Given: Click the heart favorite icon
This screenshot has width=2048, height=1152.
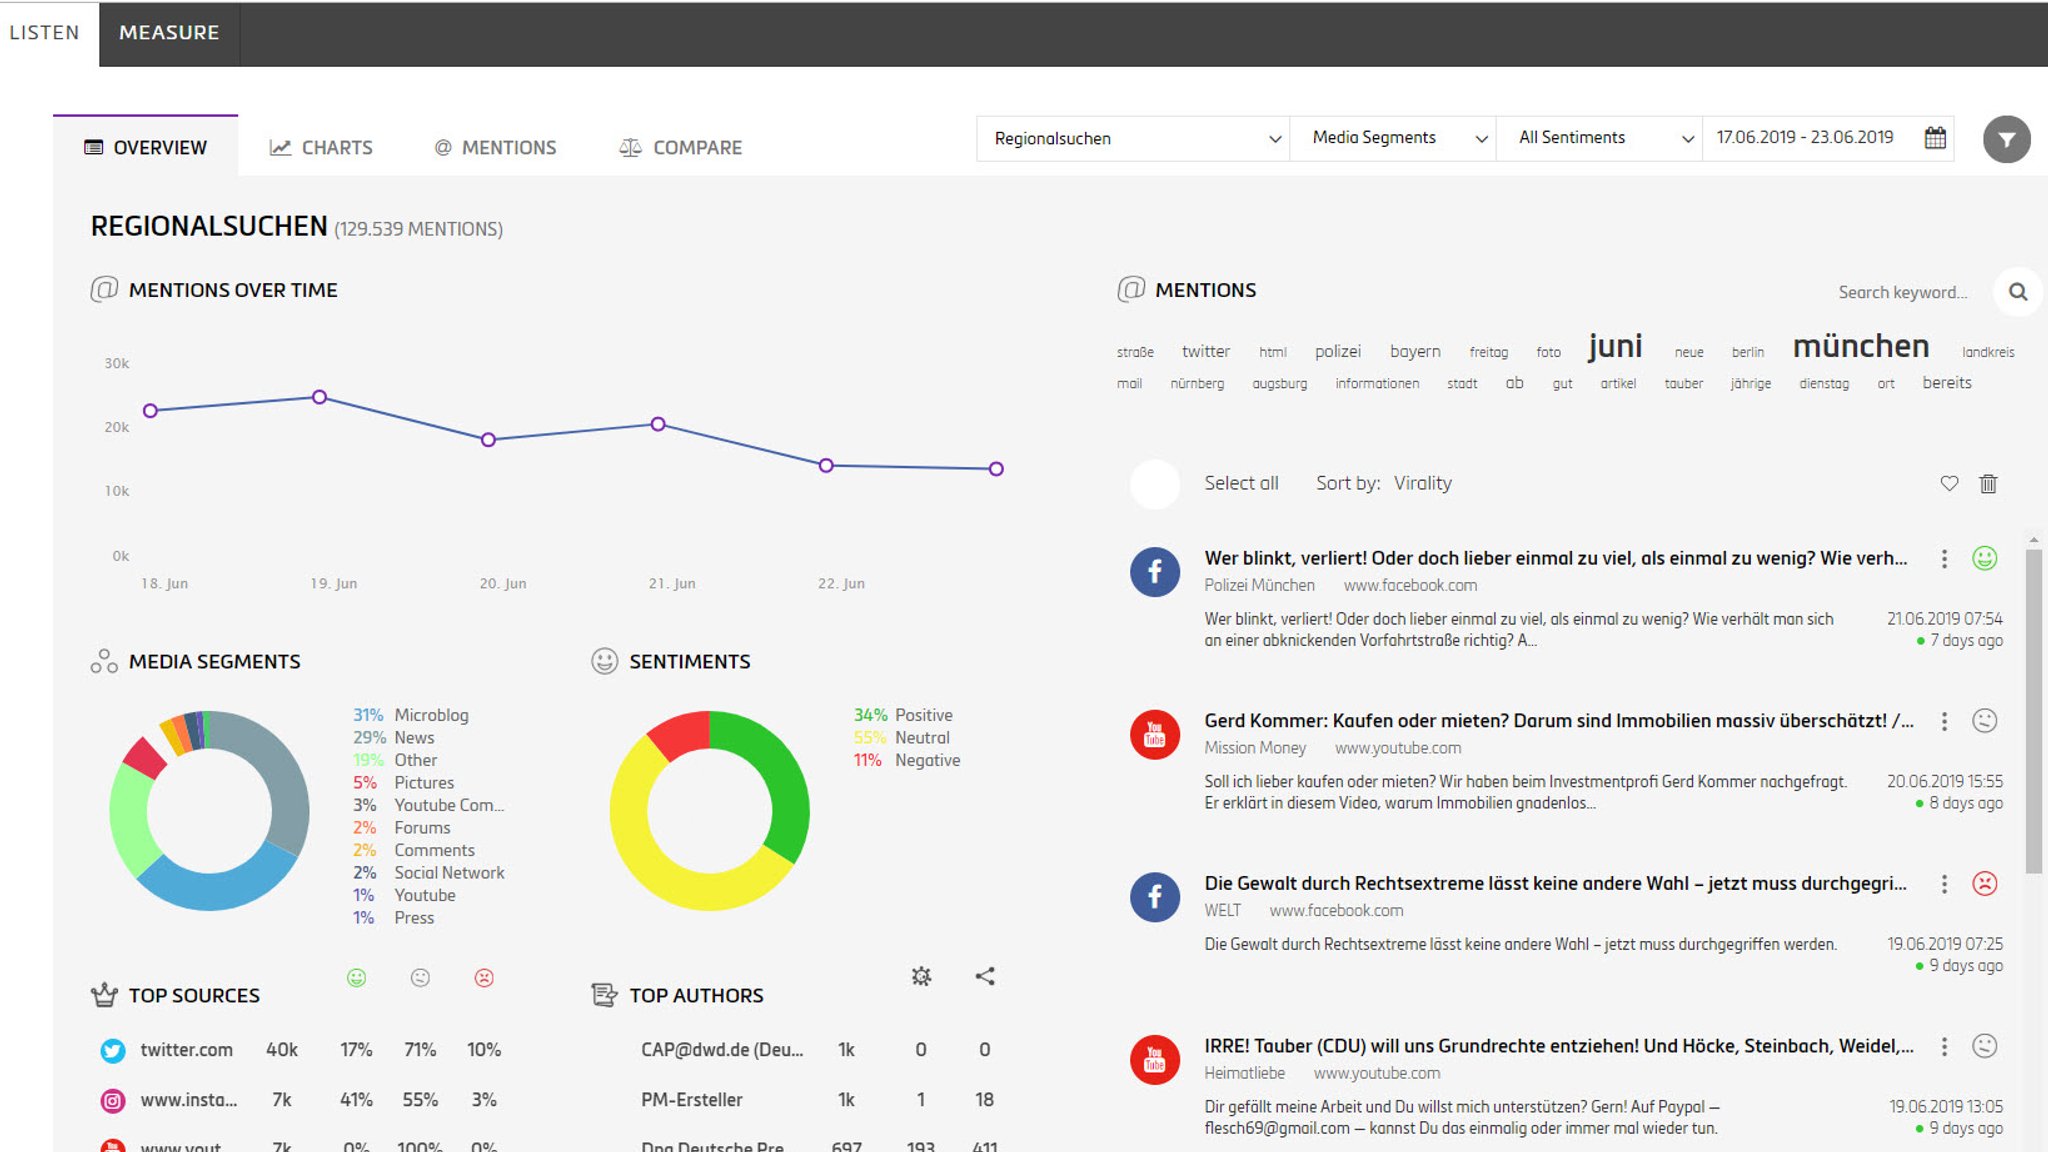Looking at the screenshot, I should tap(1949, 483).
